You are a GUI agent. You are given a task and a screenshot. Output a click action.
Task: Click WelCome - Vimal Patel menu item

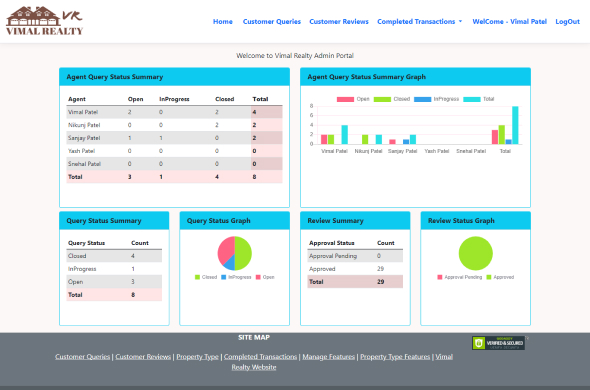click(509, 22)
